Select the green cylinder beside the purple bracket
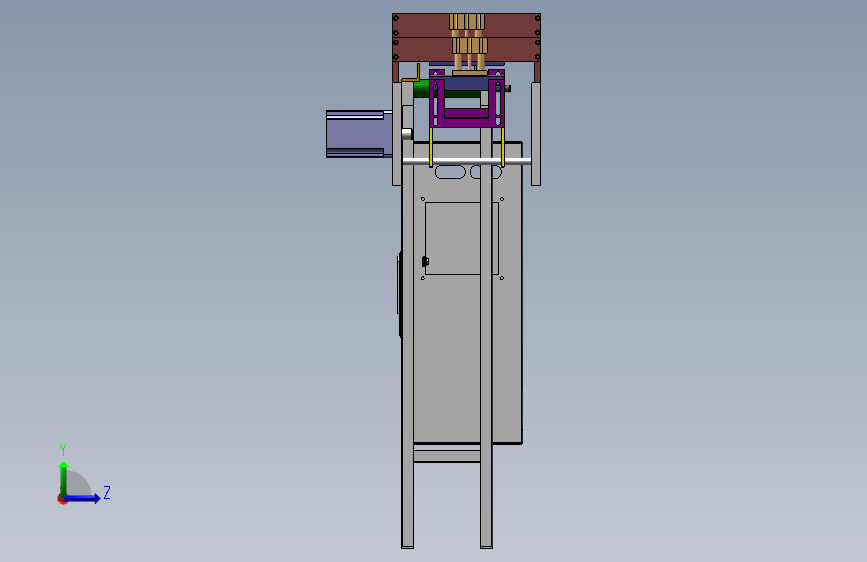Screen dimensions: 867x562 (421, 90)
